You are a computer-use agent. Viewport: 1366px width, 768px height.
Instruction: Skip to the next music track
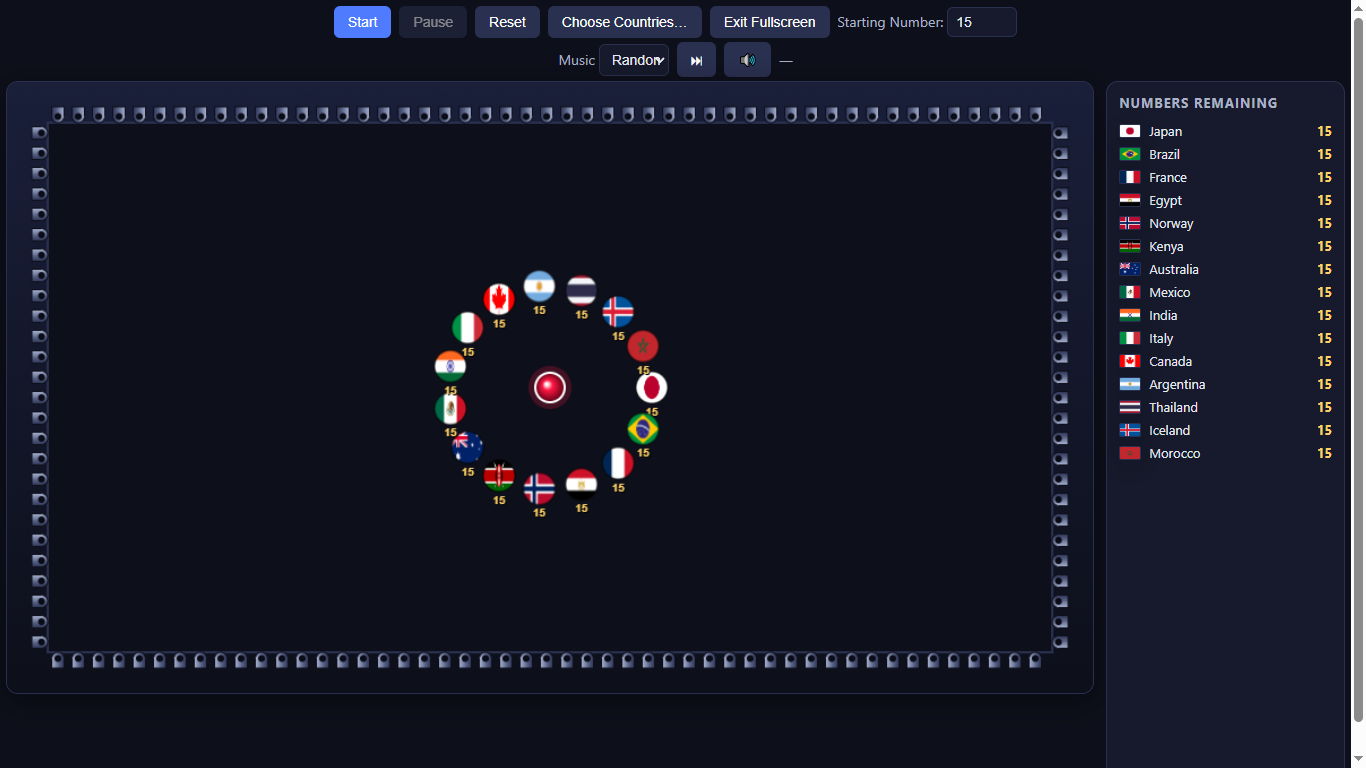coord(696,60)
